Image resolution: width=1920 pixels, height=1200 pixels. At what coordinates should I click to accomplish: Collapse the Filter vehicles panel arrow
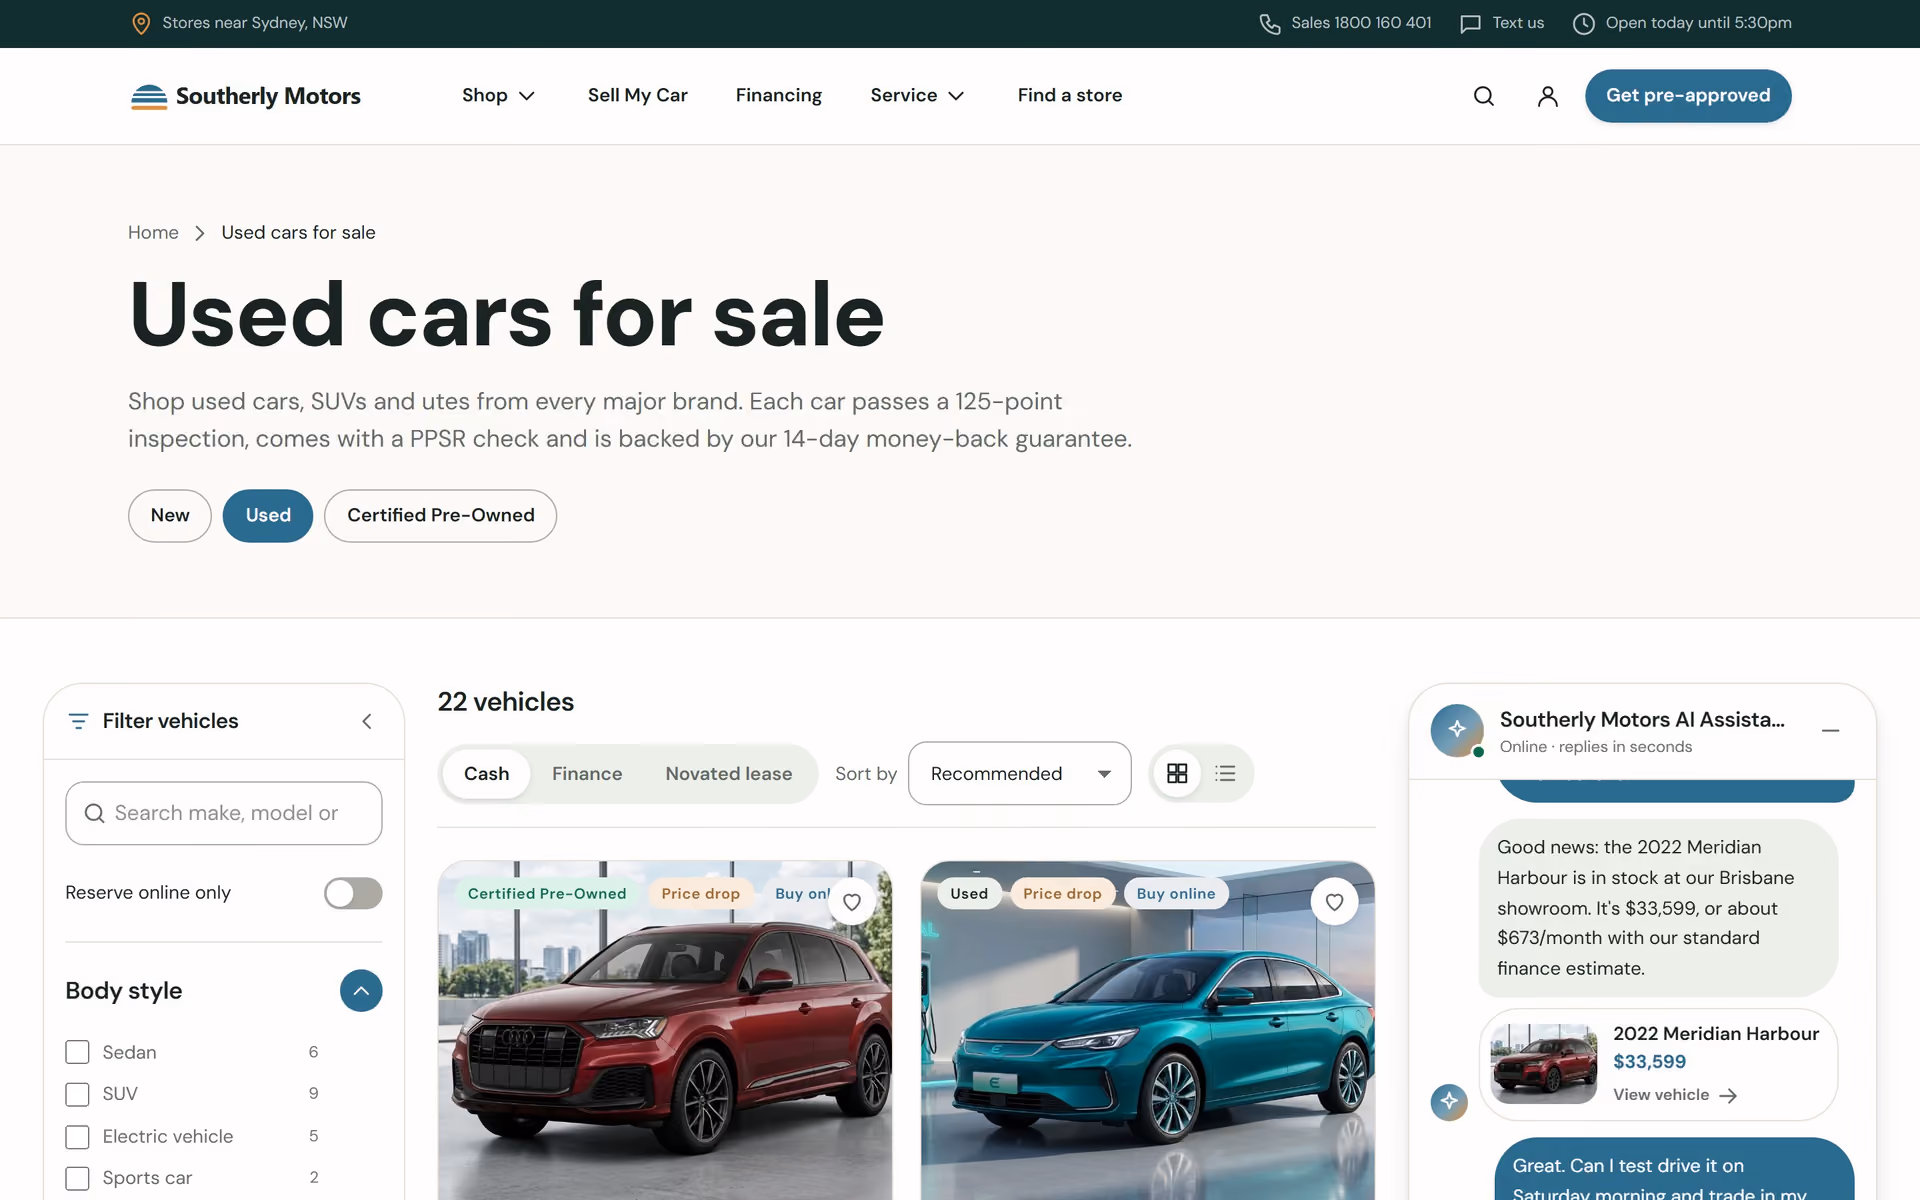click(367, 721)
